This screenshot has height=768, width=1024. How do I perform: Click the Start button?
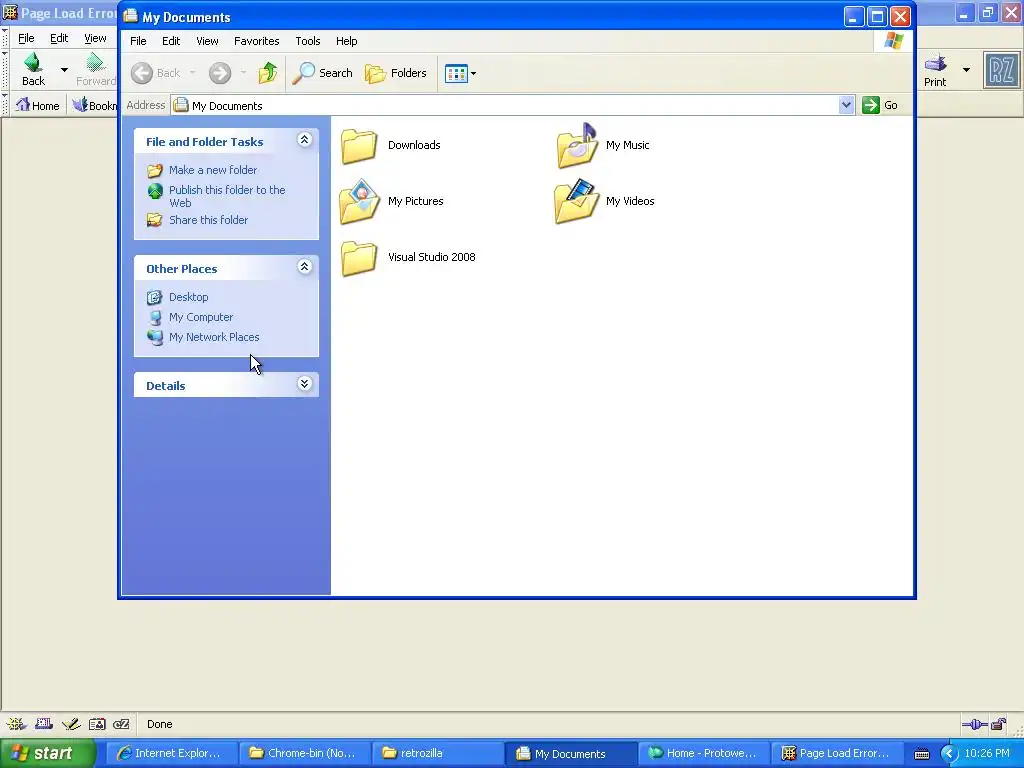tap(48, 753)
